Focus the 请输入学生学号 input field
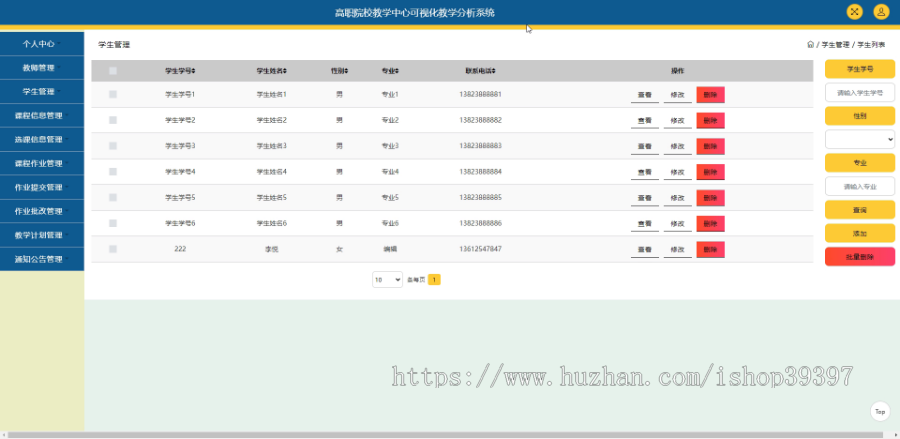Image resolution: width=900 pixels, height=439 pixels. [860, 92]
